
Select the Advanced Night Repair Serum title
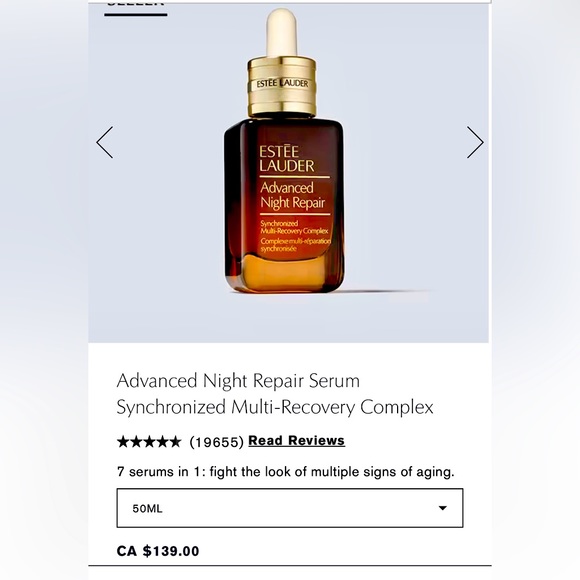point(238,381)
